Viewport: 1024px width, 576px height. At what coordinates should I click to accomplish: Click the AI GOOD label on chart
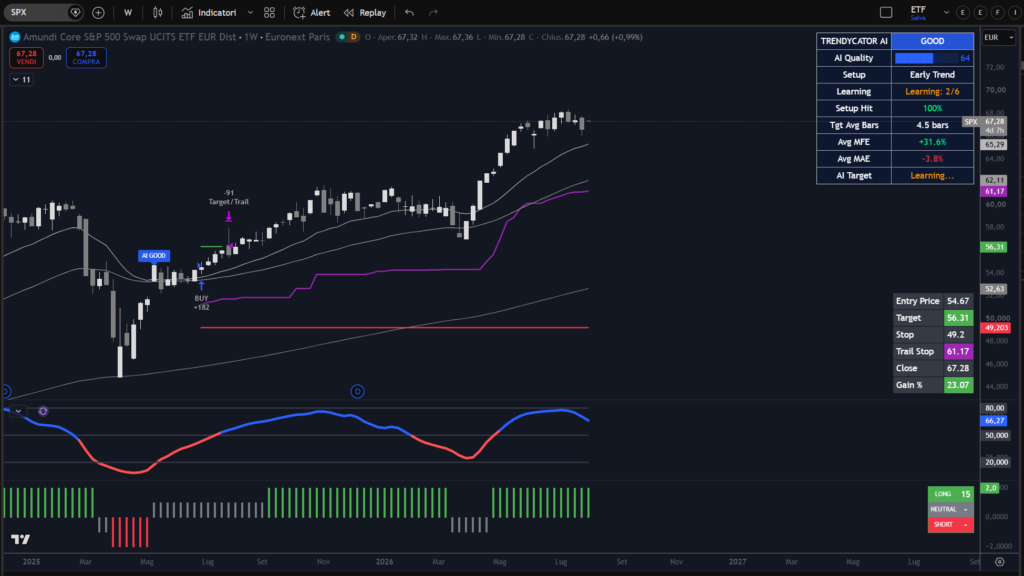click(x=153, y=256)
